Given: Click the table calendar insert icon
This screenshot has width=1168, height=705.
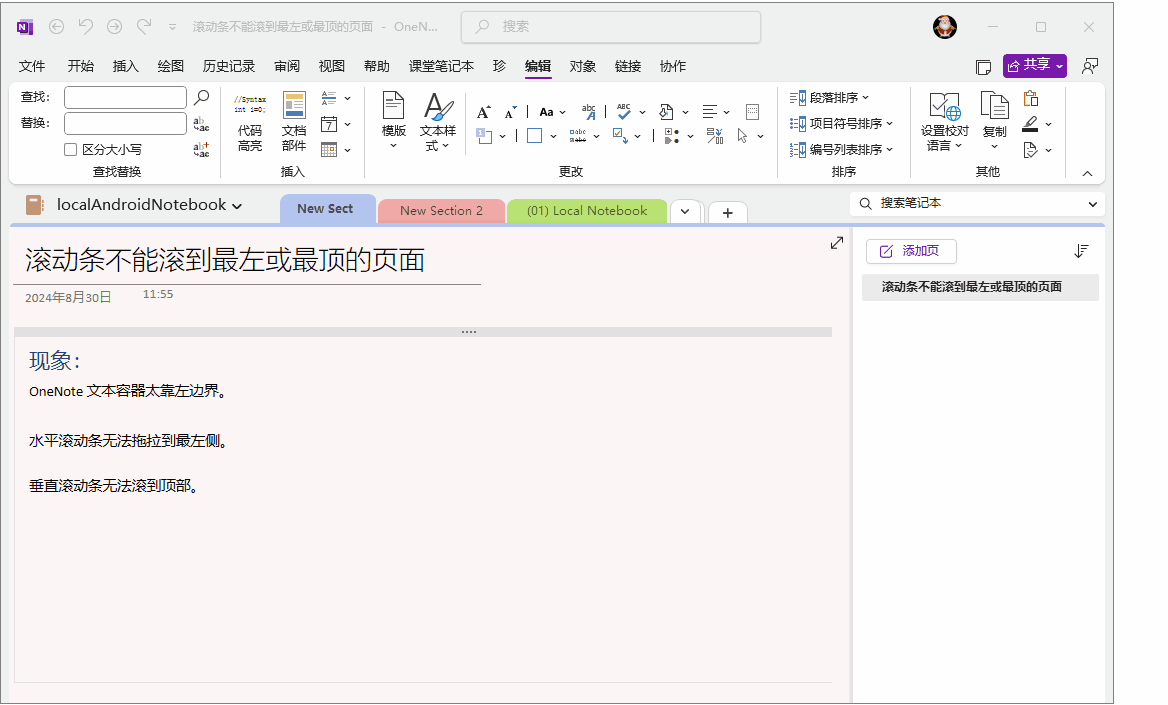Looking at the screenshot, I should click(329, 150).
